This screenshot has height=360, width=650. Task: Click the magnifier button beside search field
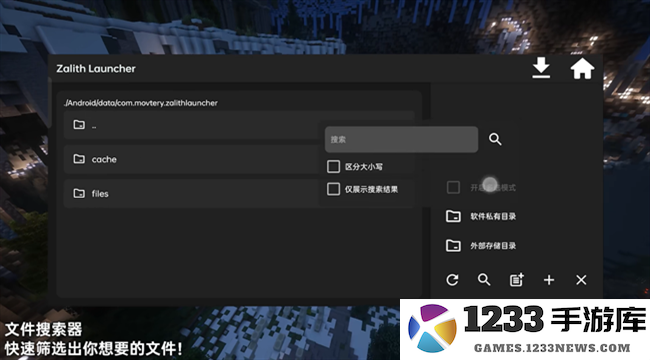495,139
